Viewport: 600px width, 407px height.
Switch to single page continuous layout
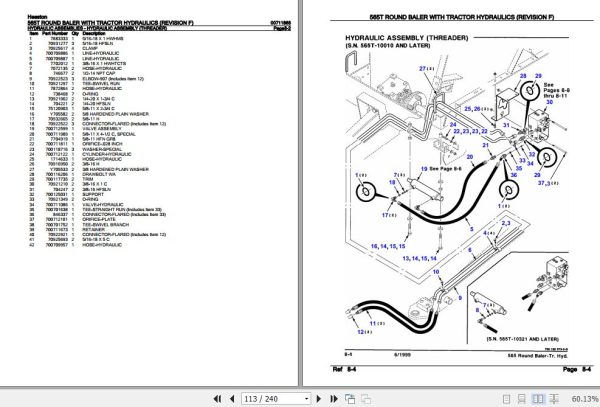(522, 399)
